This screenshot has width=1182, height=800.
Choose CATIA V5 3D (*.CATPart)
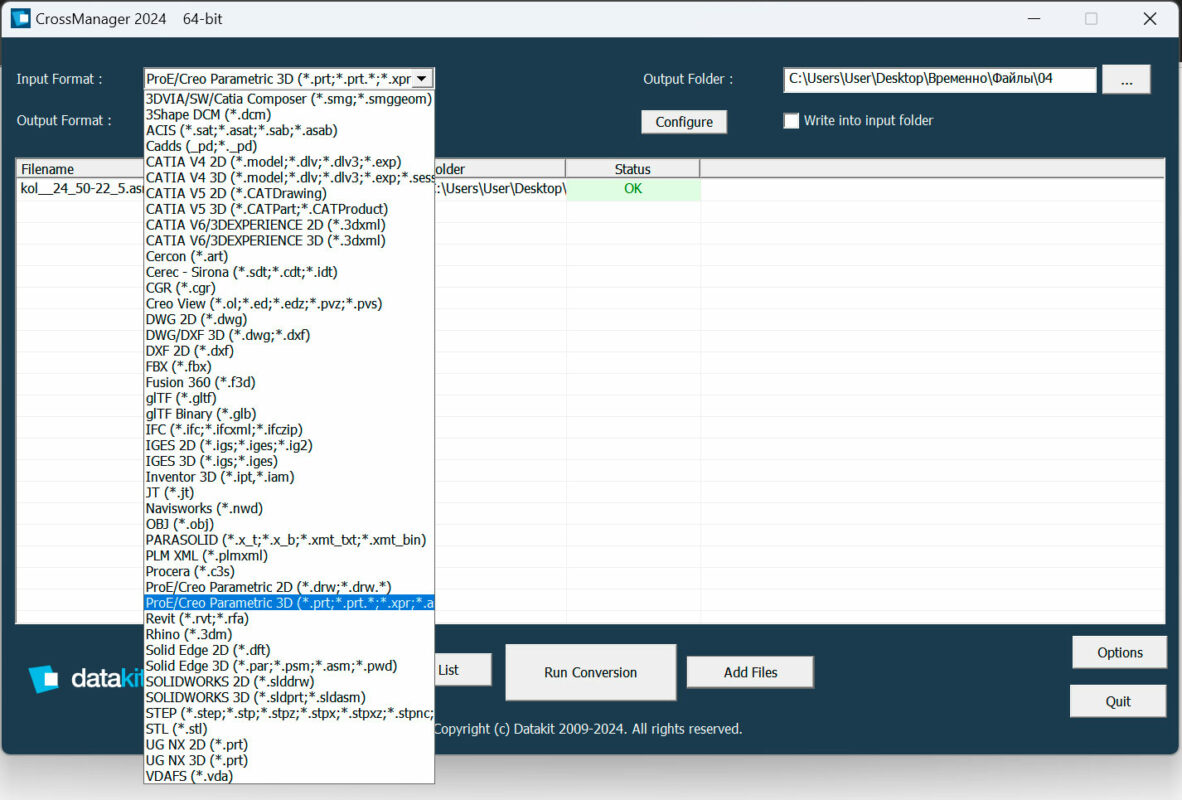click(289, 210)
